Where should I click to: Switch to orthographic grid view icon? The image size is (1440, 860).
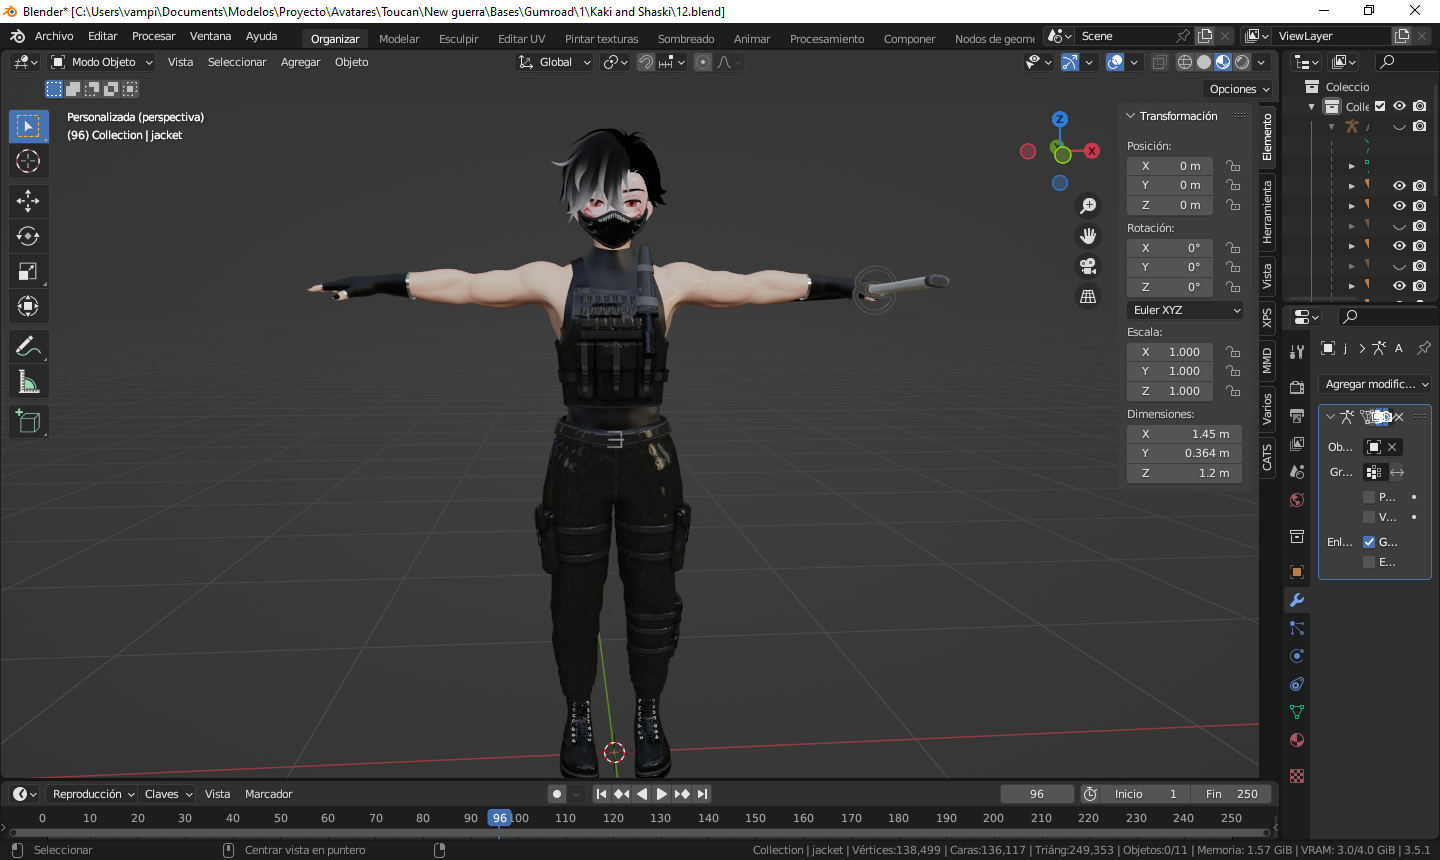[1088, 296]
